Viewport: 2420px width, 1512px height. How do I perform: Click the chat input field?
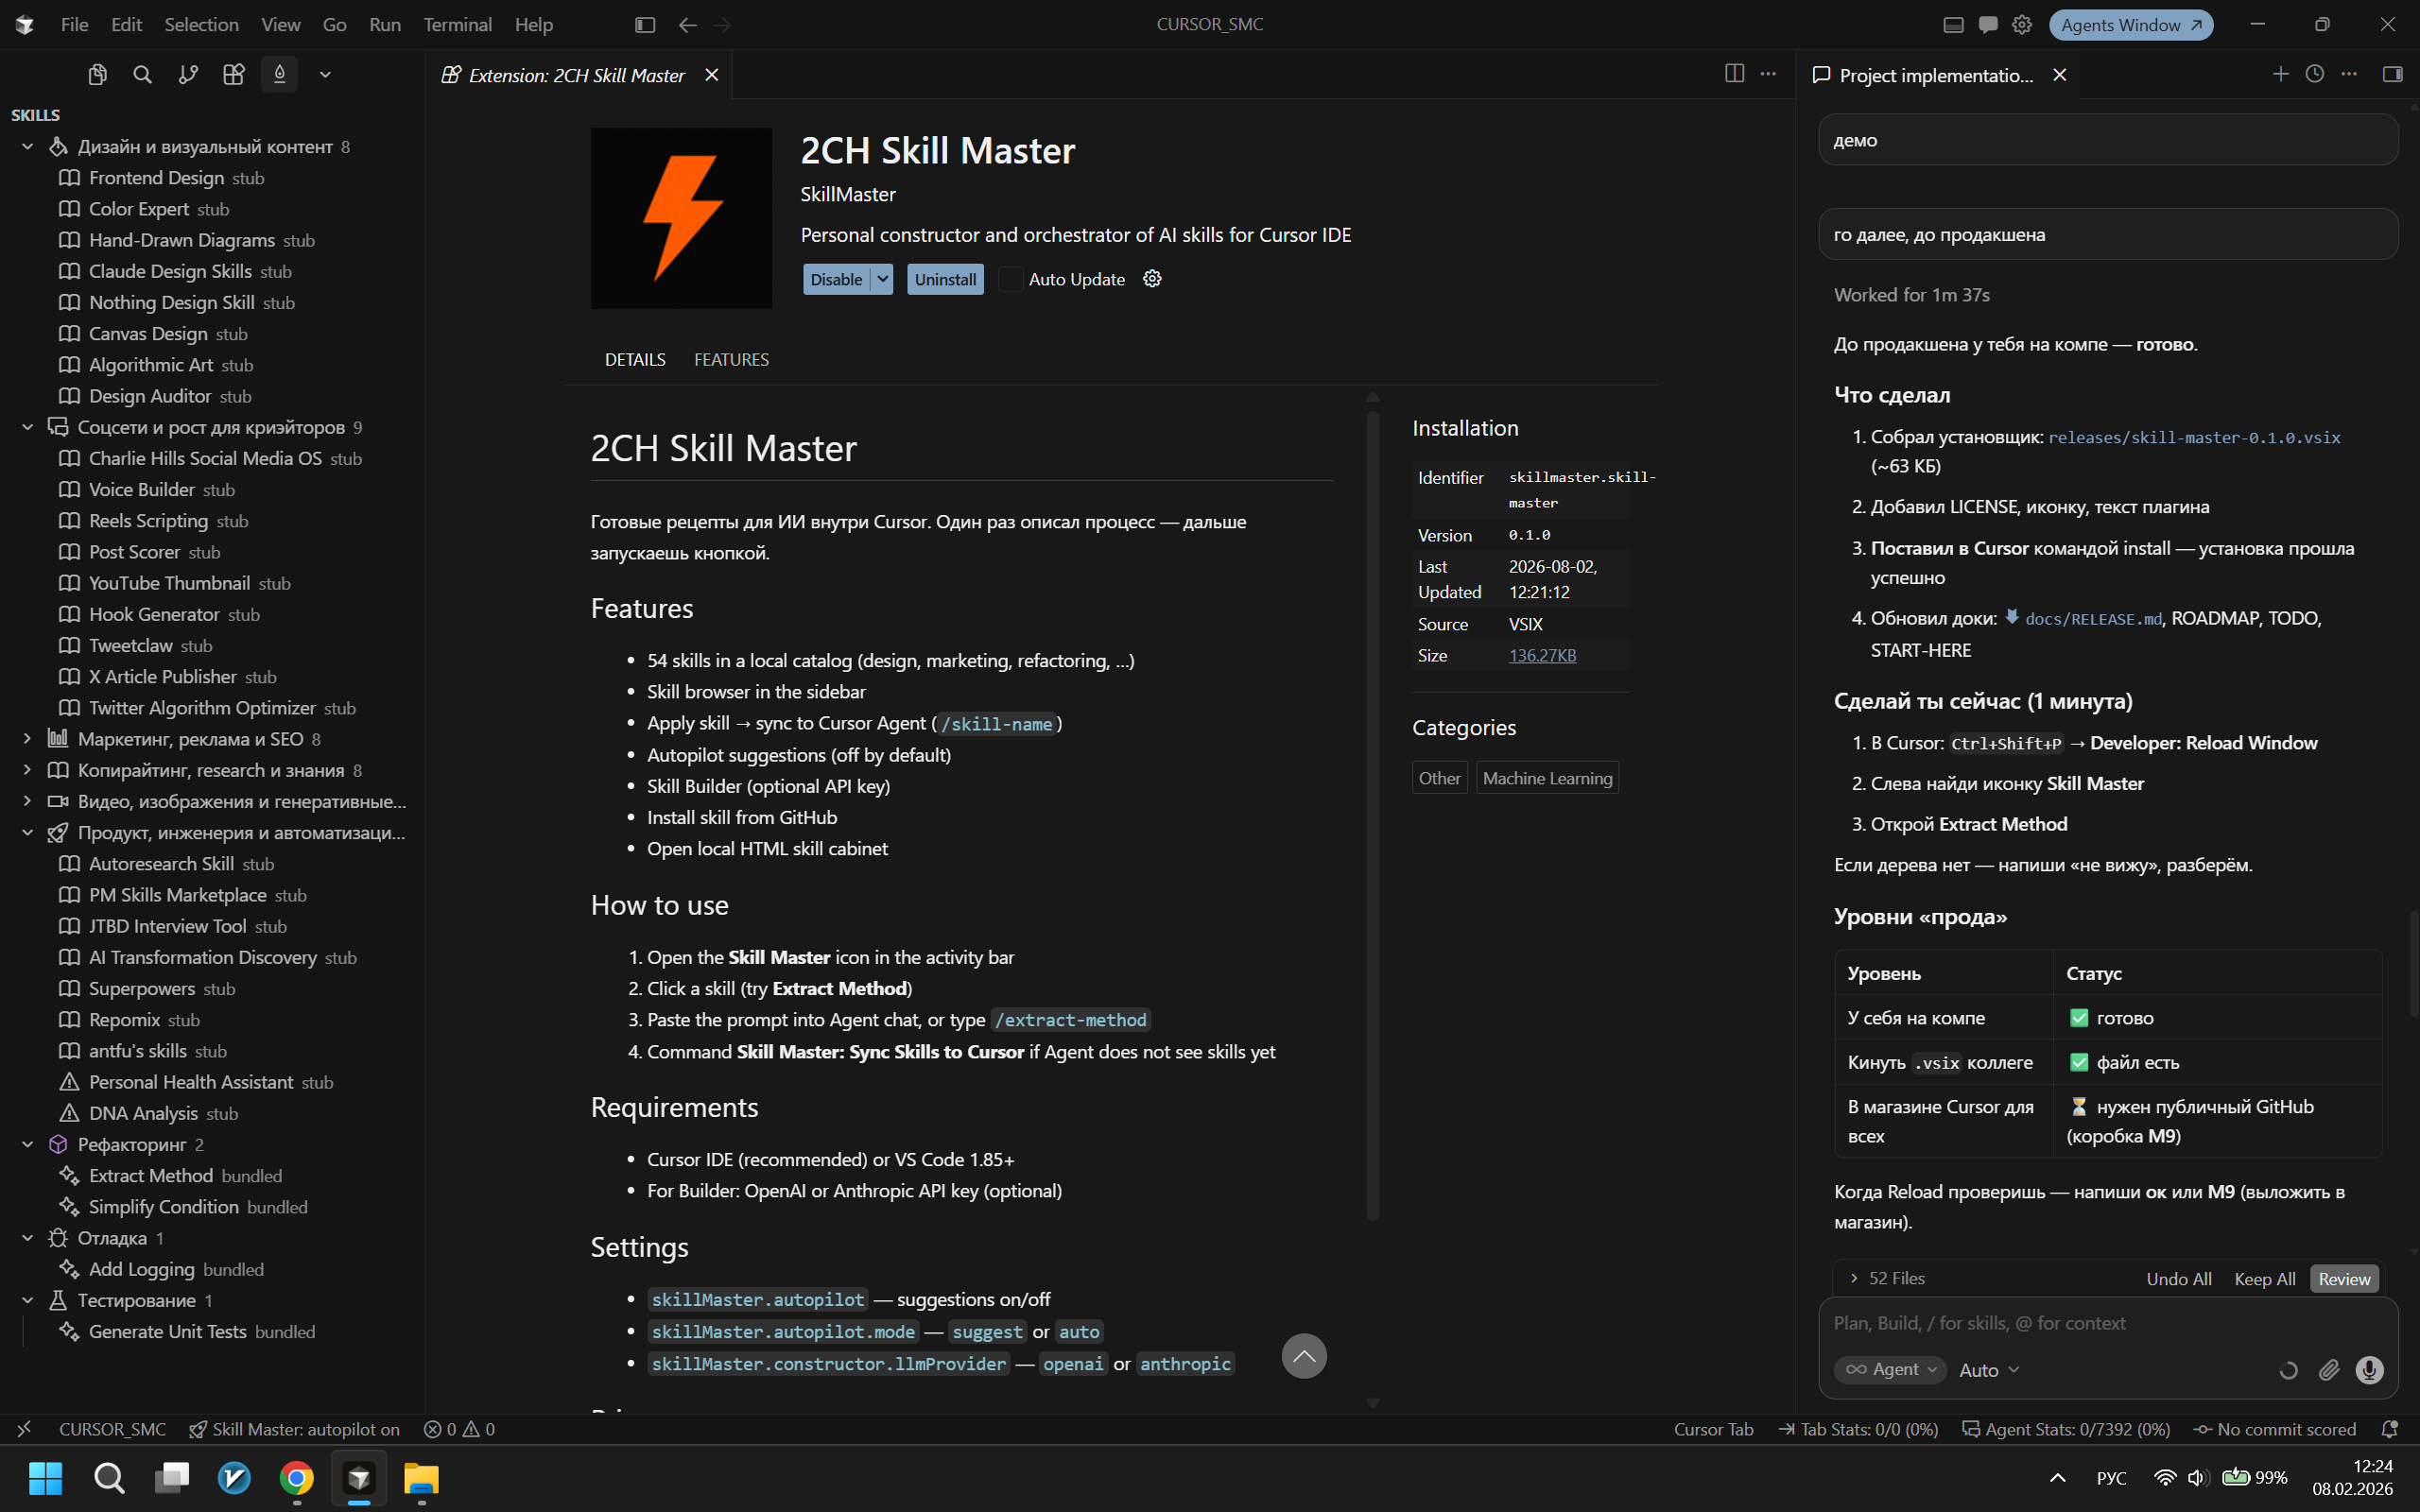tap(2108, 1323)
